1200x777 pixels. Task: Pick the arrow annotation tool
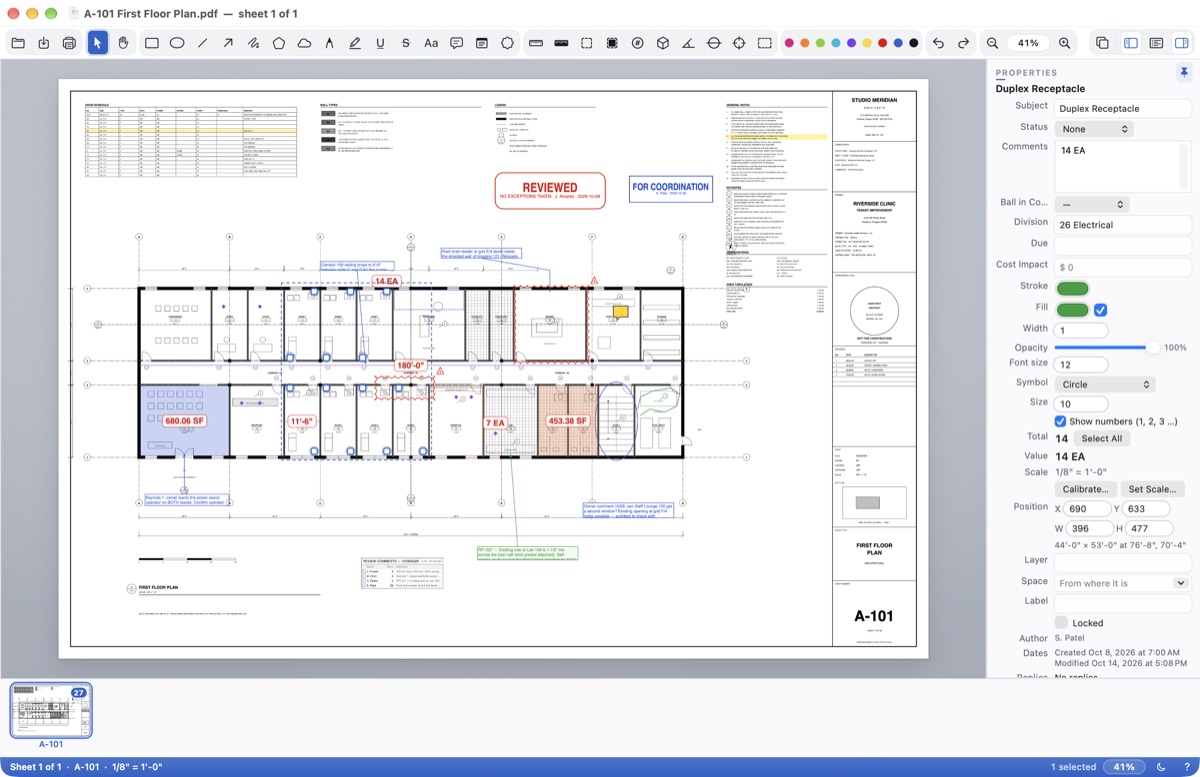[x=228, y=43]
